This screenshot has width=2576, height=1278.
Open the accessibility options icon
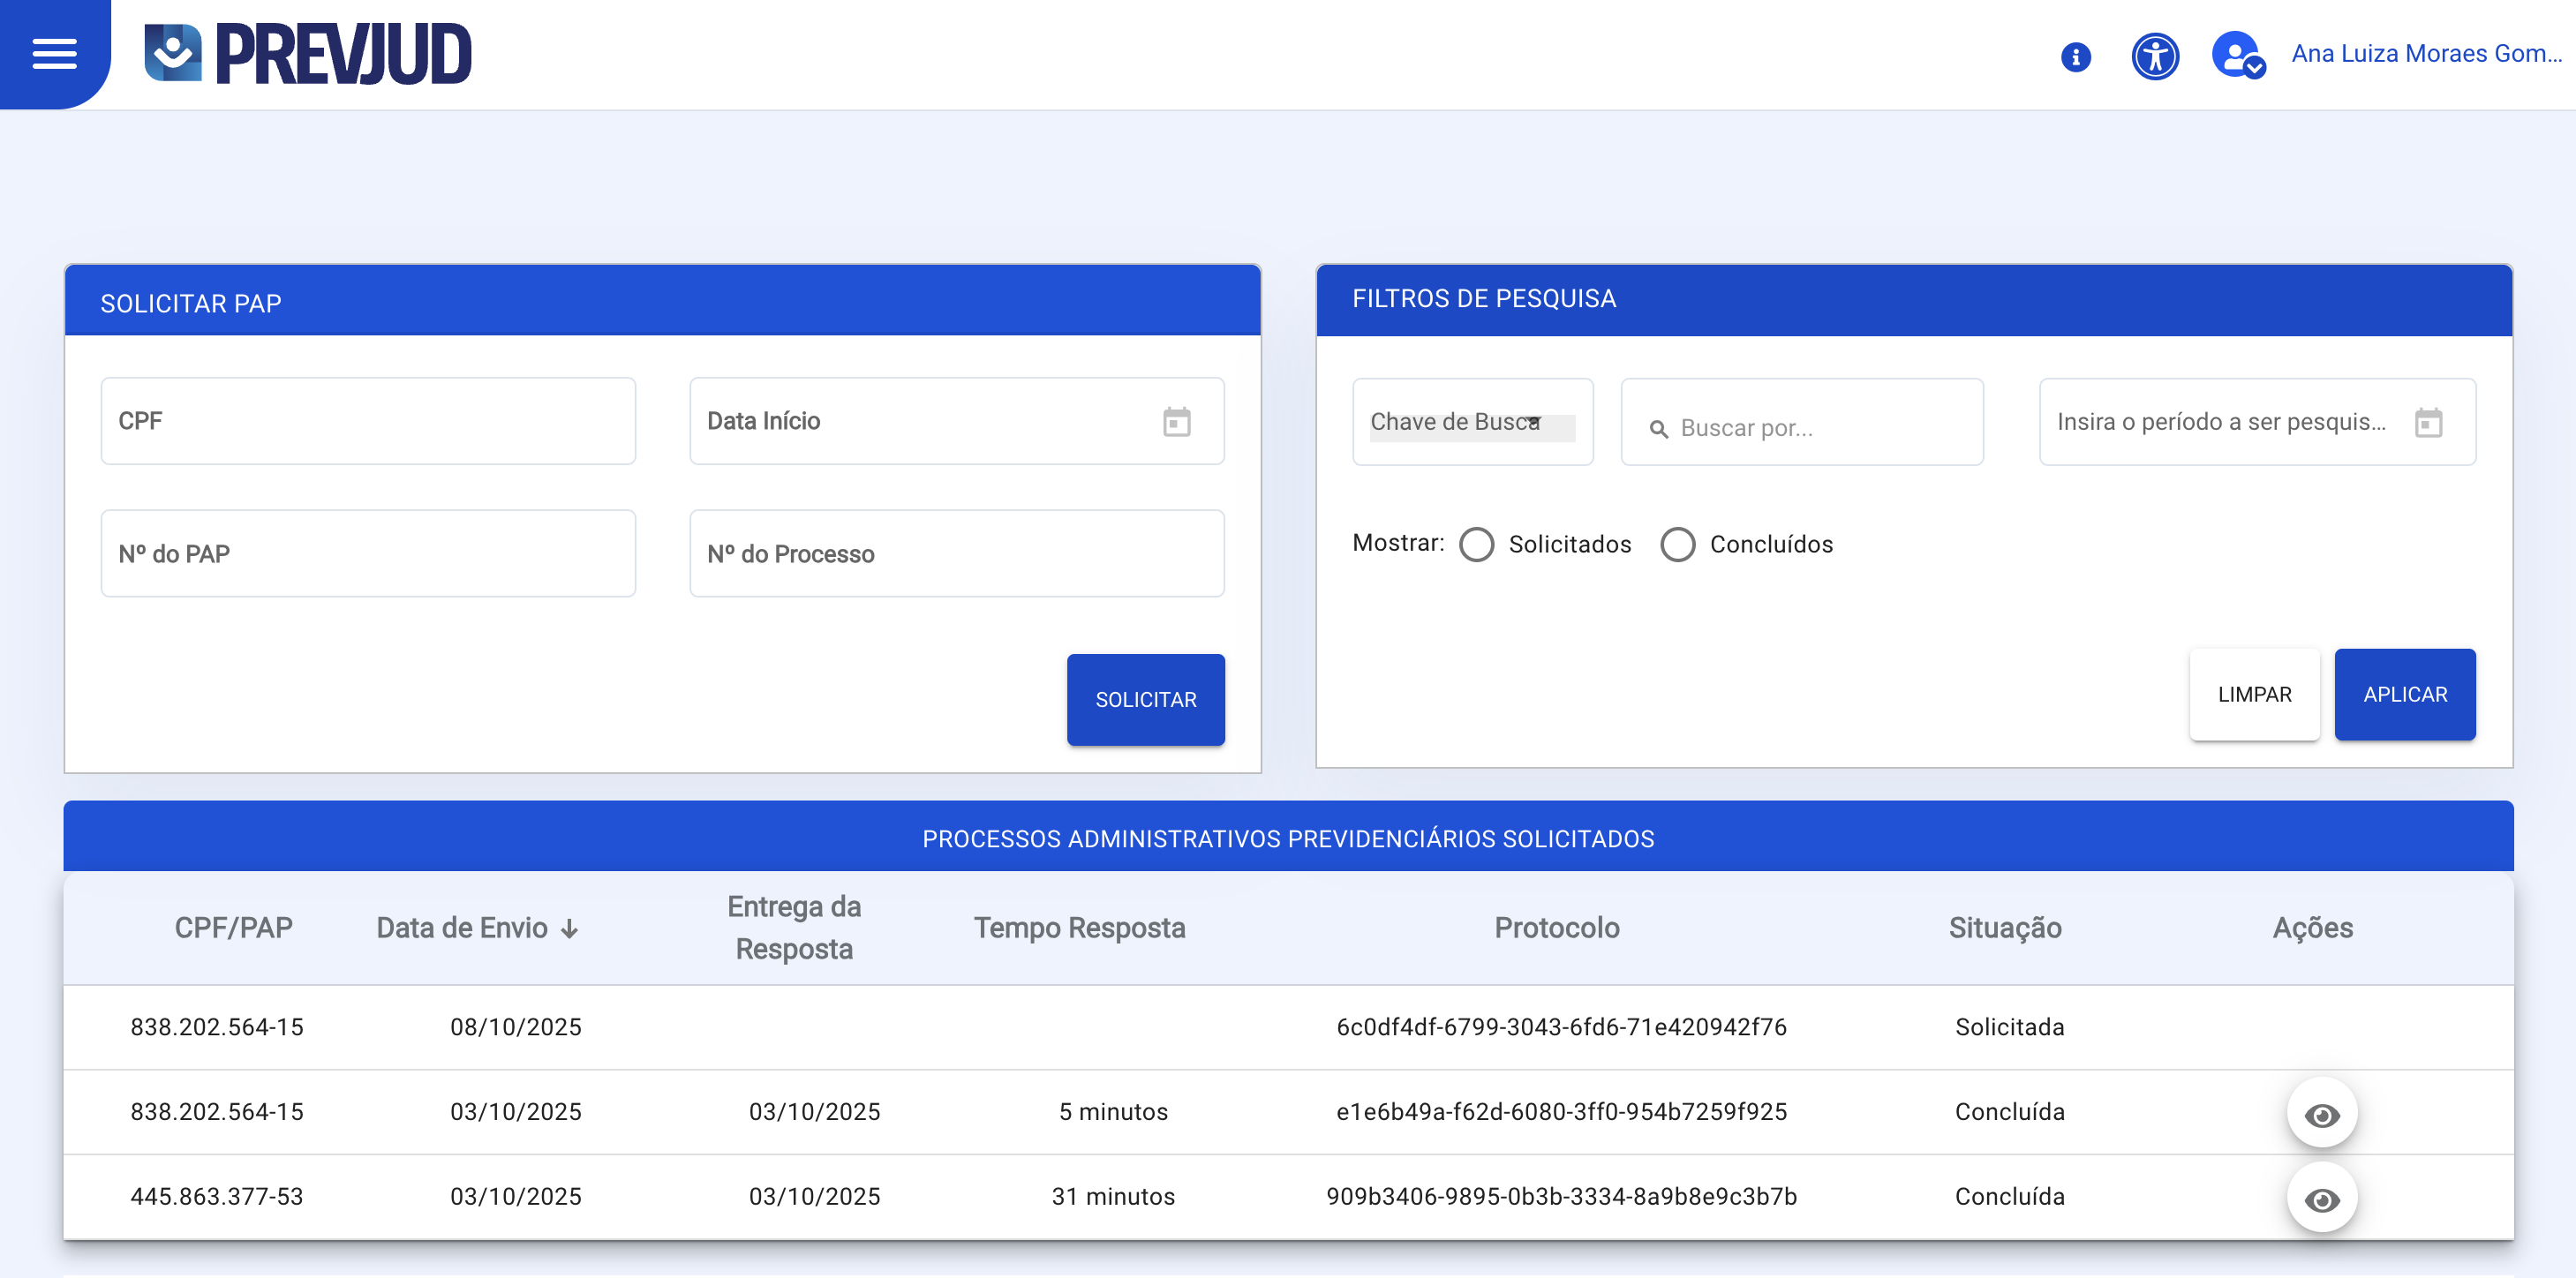[x=2155, y=56]
